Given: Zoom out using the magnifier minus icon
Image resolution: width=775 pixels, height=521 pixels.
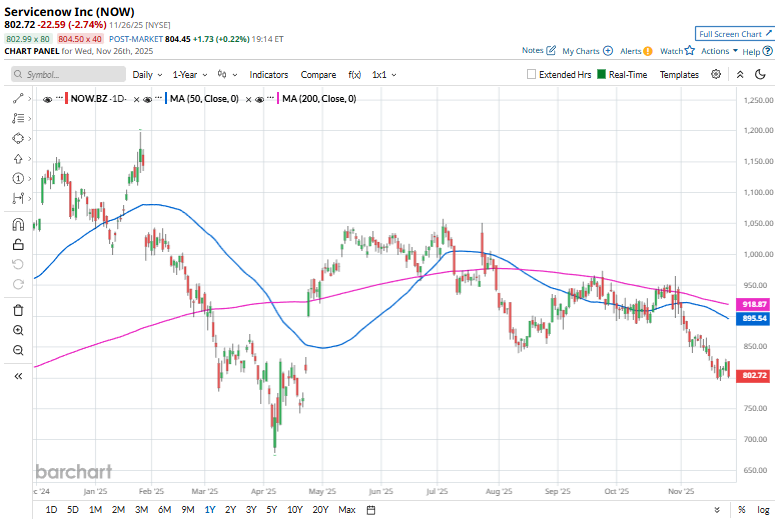Looking at the screenshot, I should tap(18, 350).
